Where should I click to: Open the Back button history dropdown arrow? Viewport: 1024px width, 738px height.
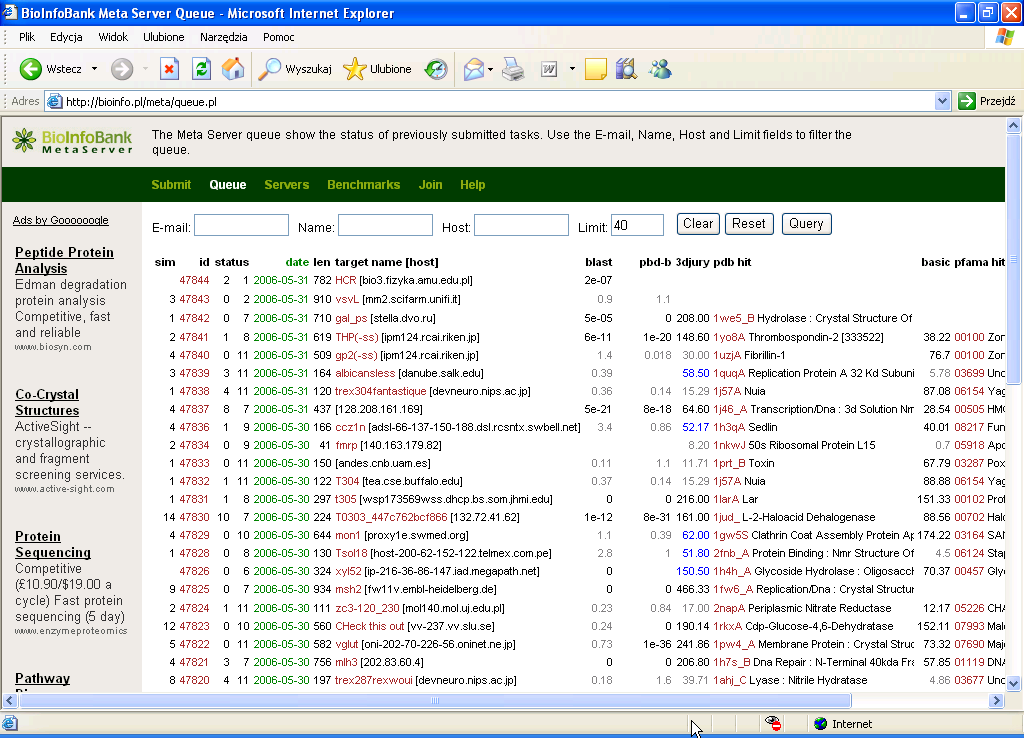(95, 69)
